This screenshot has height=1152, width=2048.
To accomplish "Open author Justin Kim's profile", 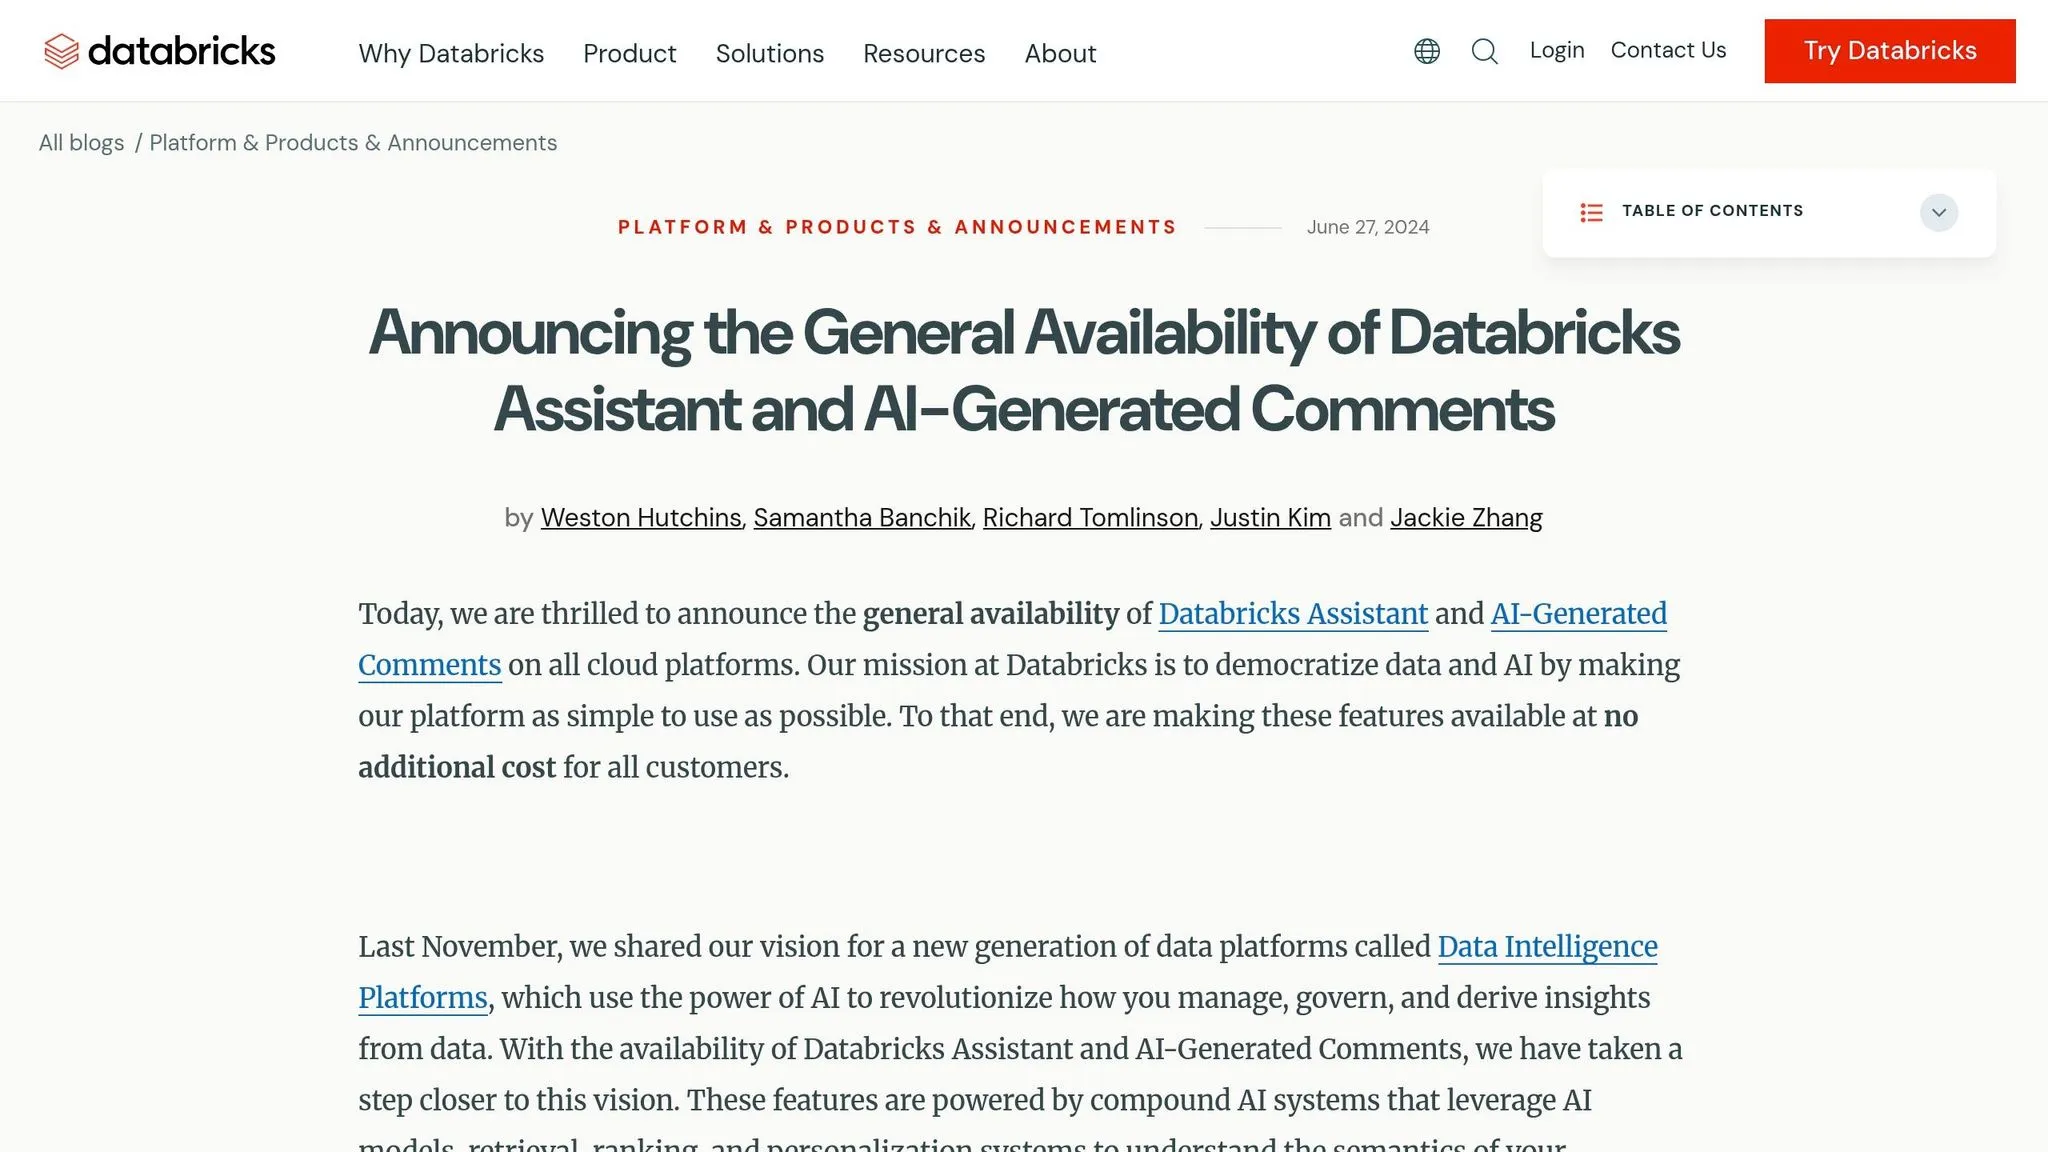I will (1270, 518).
